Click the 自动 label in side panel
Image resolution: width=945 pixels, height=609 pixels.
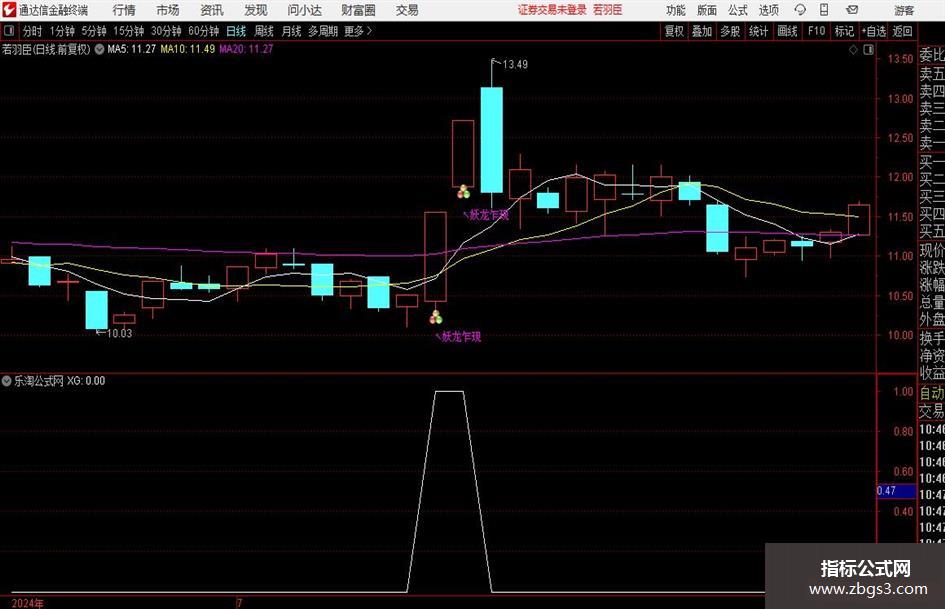[x=932, y=393]
